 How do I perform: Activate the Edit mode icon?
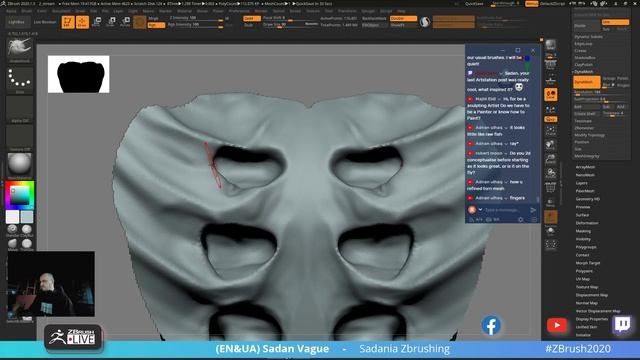(68, 22)
